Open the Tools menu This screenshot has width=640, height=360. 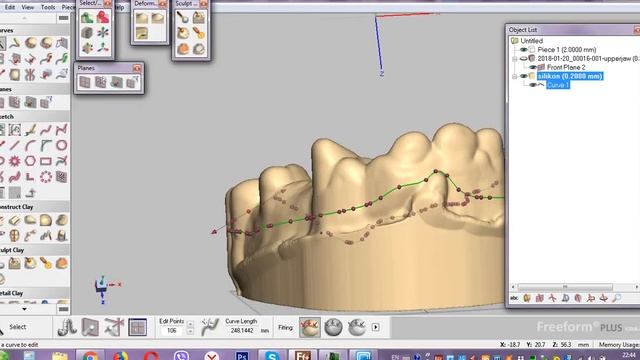pyautogui.click(x=48, y=7)
